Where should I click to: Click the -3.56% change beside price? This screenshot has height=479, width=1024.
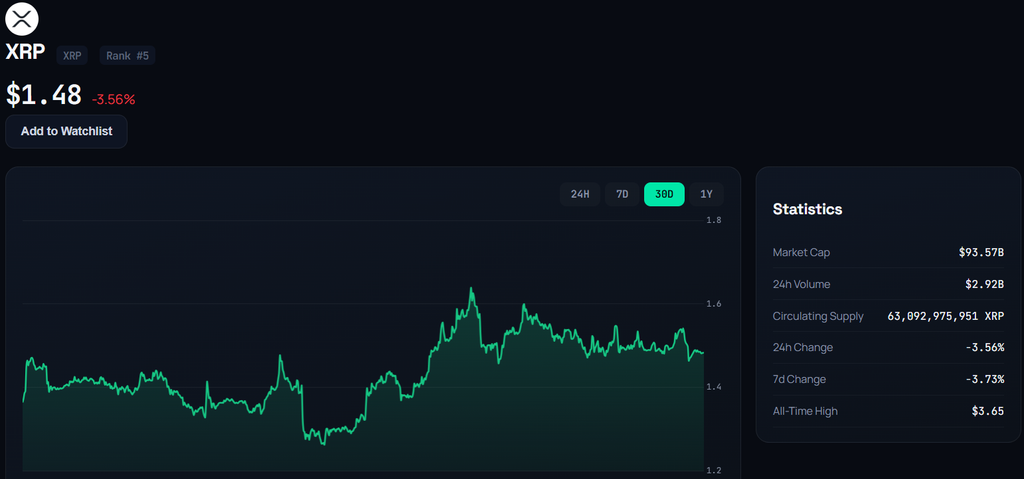click(x=114, y=100)
